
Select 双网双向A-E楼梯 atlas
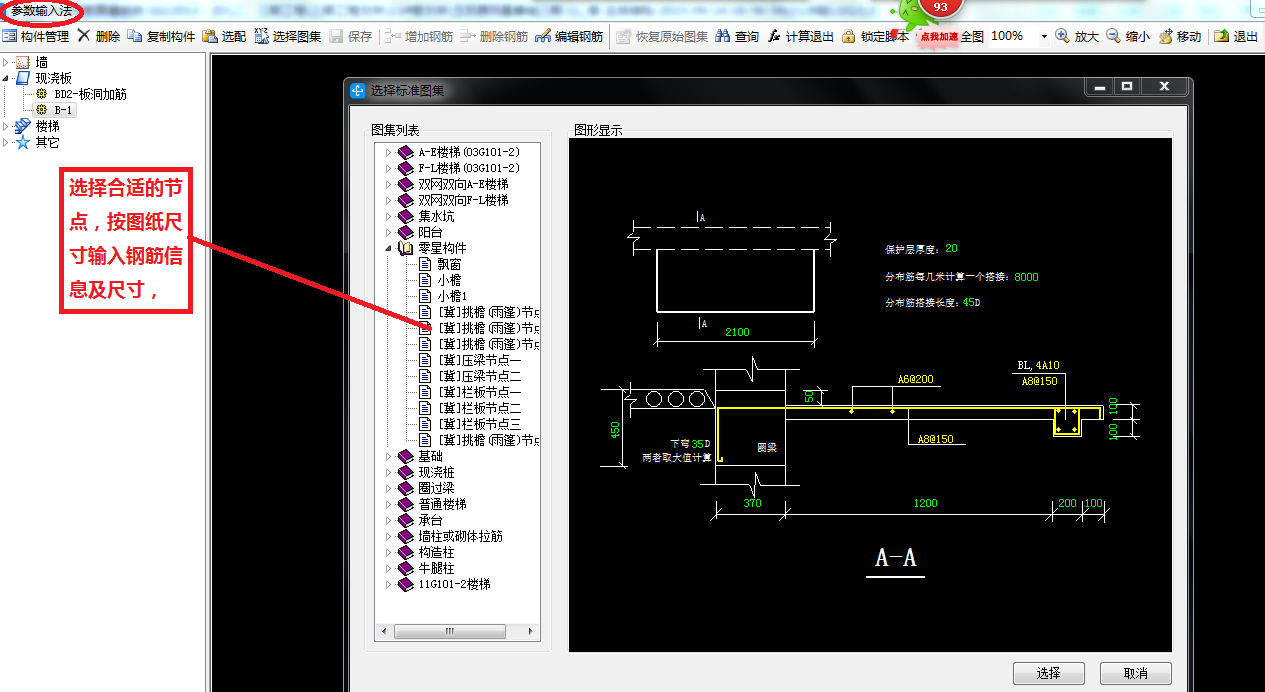pos(463,184)
